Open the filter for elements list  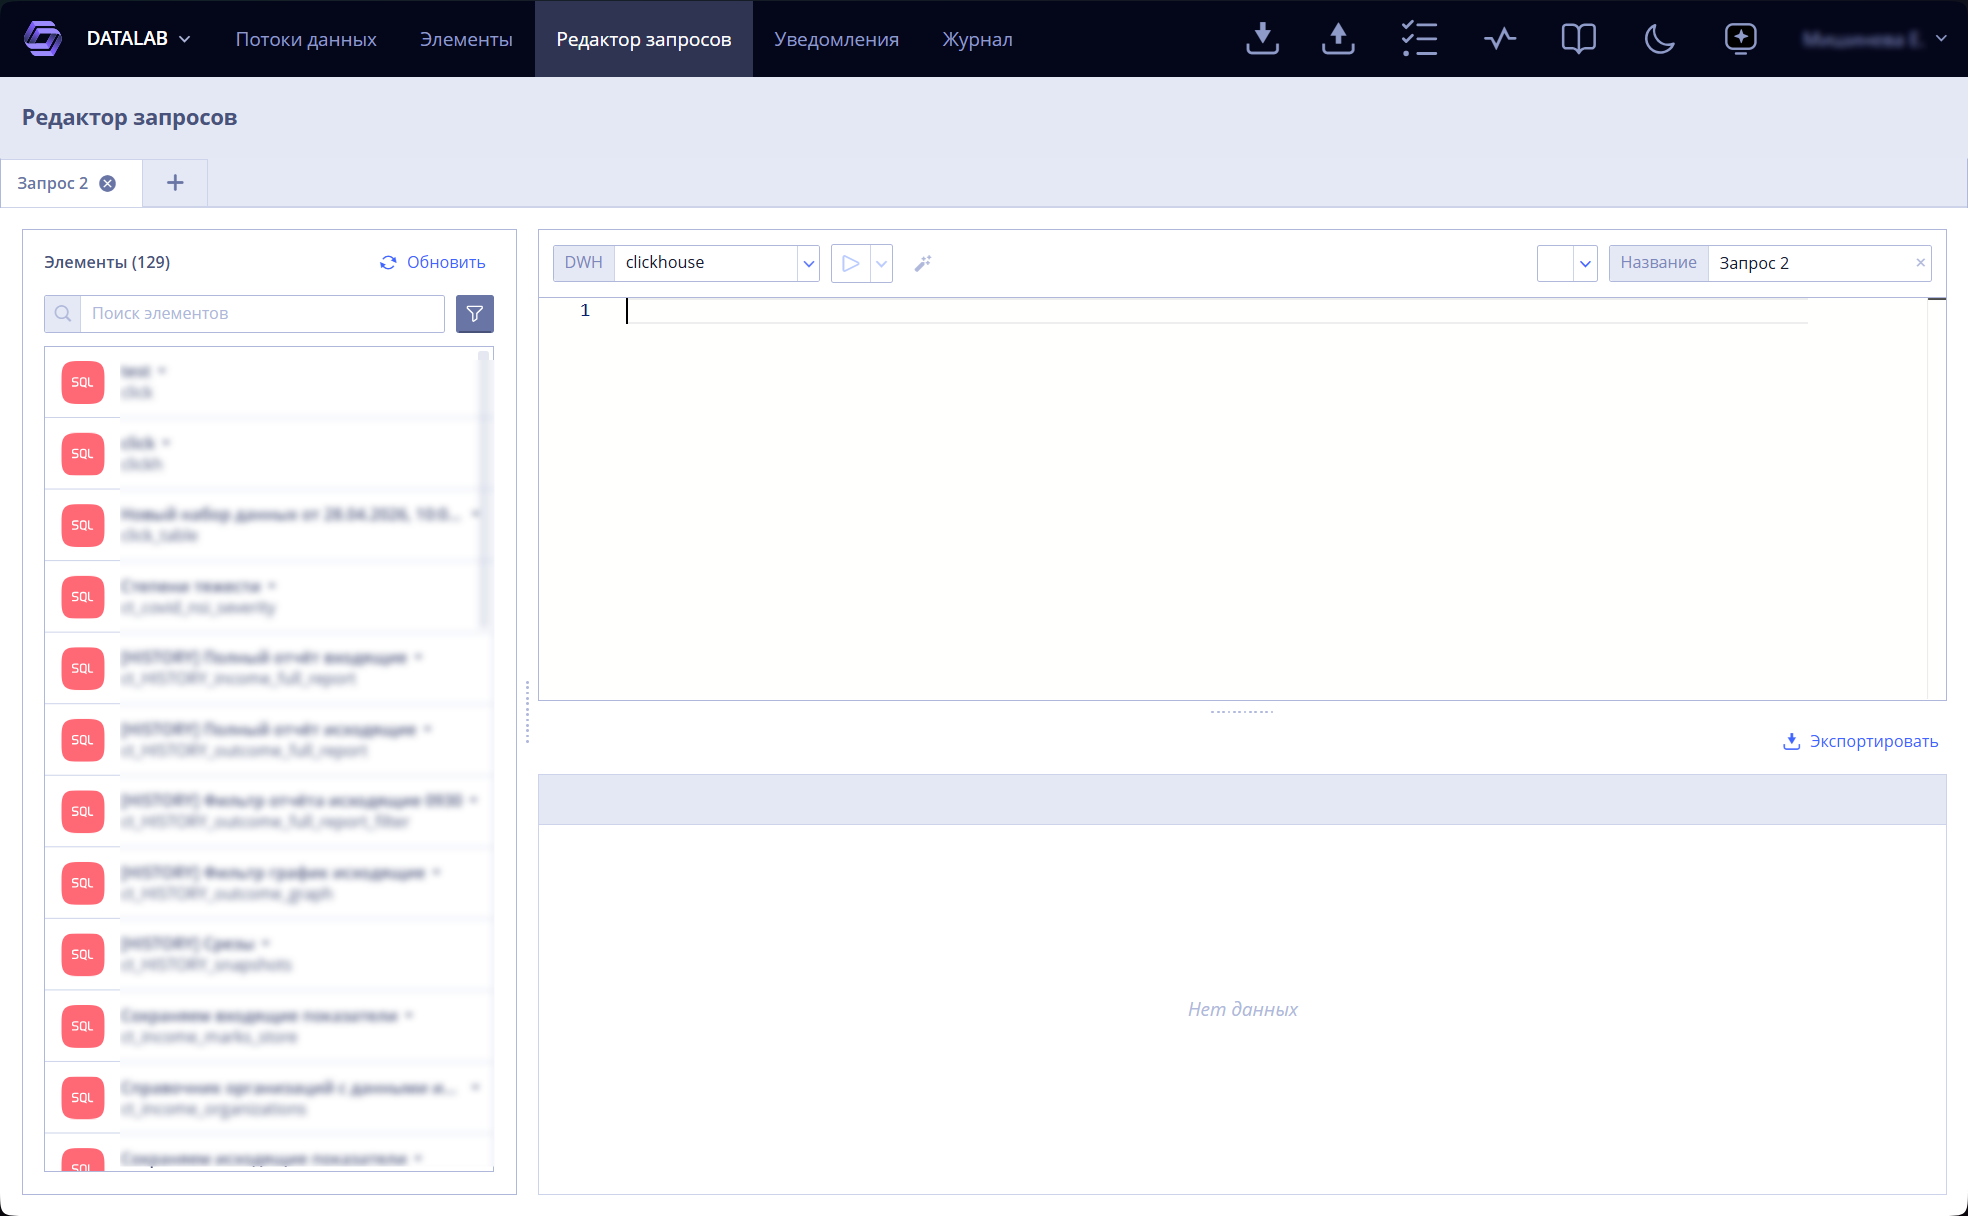(x=475, y=314)
